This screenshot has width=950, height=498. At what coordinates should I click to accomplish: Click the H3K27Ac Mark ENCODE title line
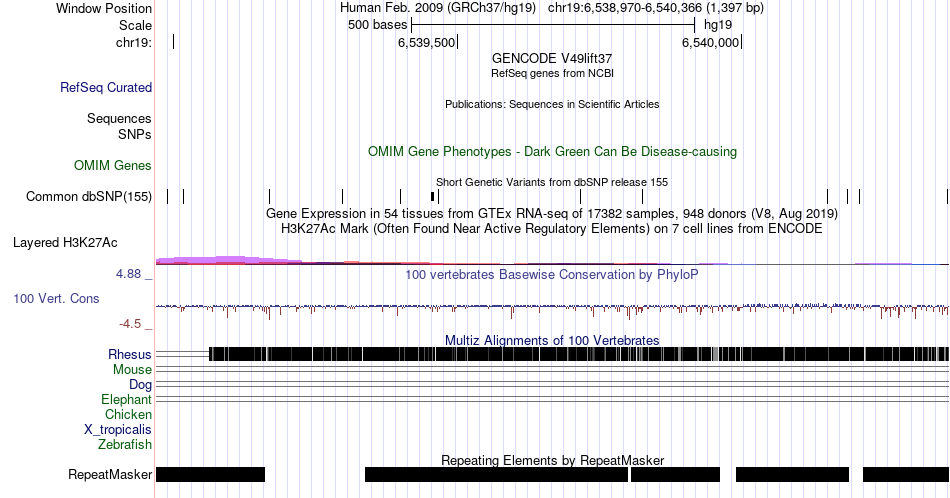[x=552, y=229]
